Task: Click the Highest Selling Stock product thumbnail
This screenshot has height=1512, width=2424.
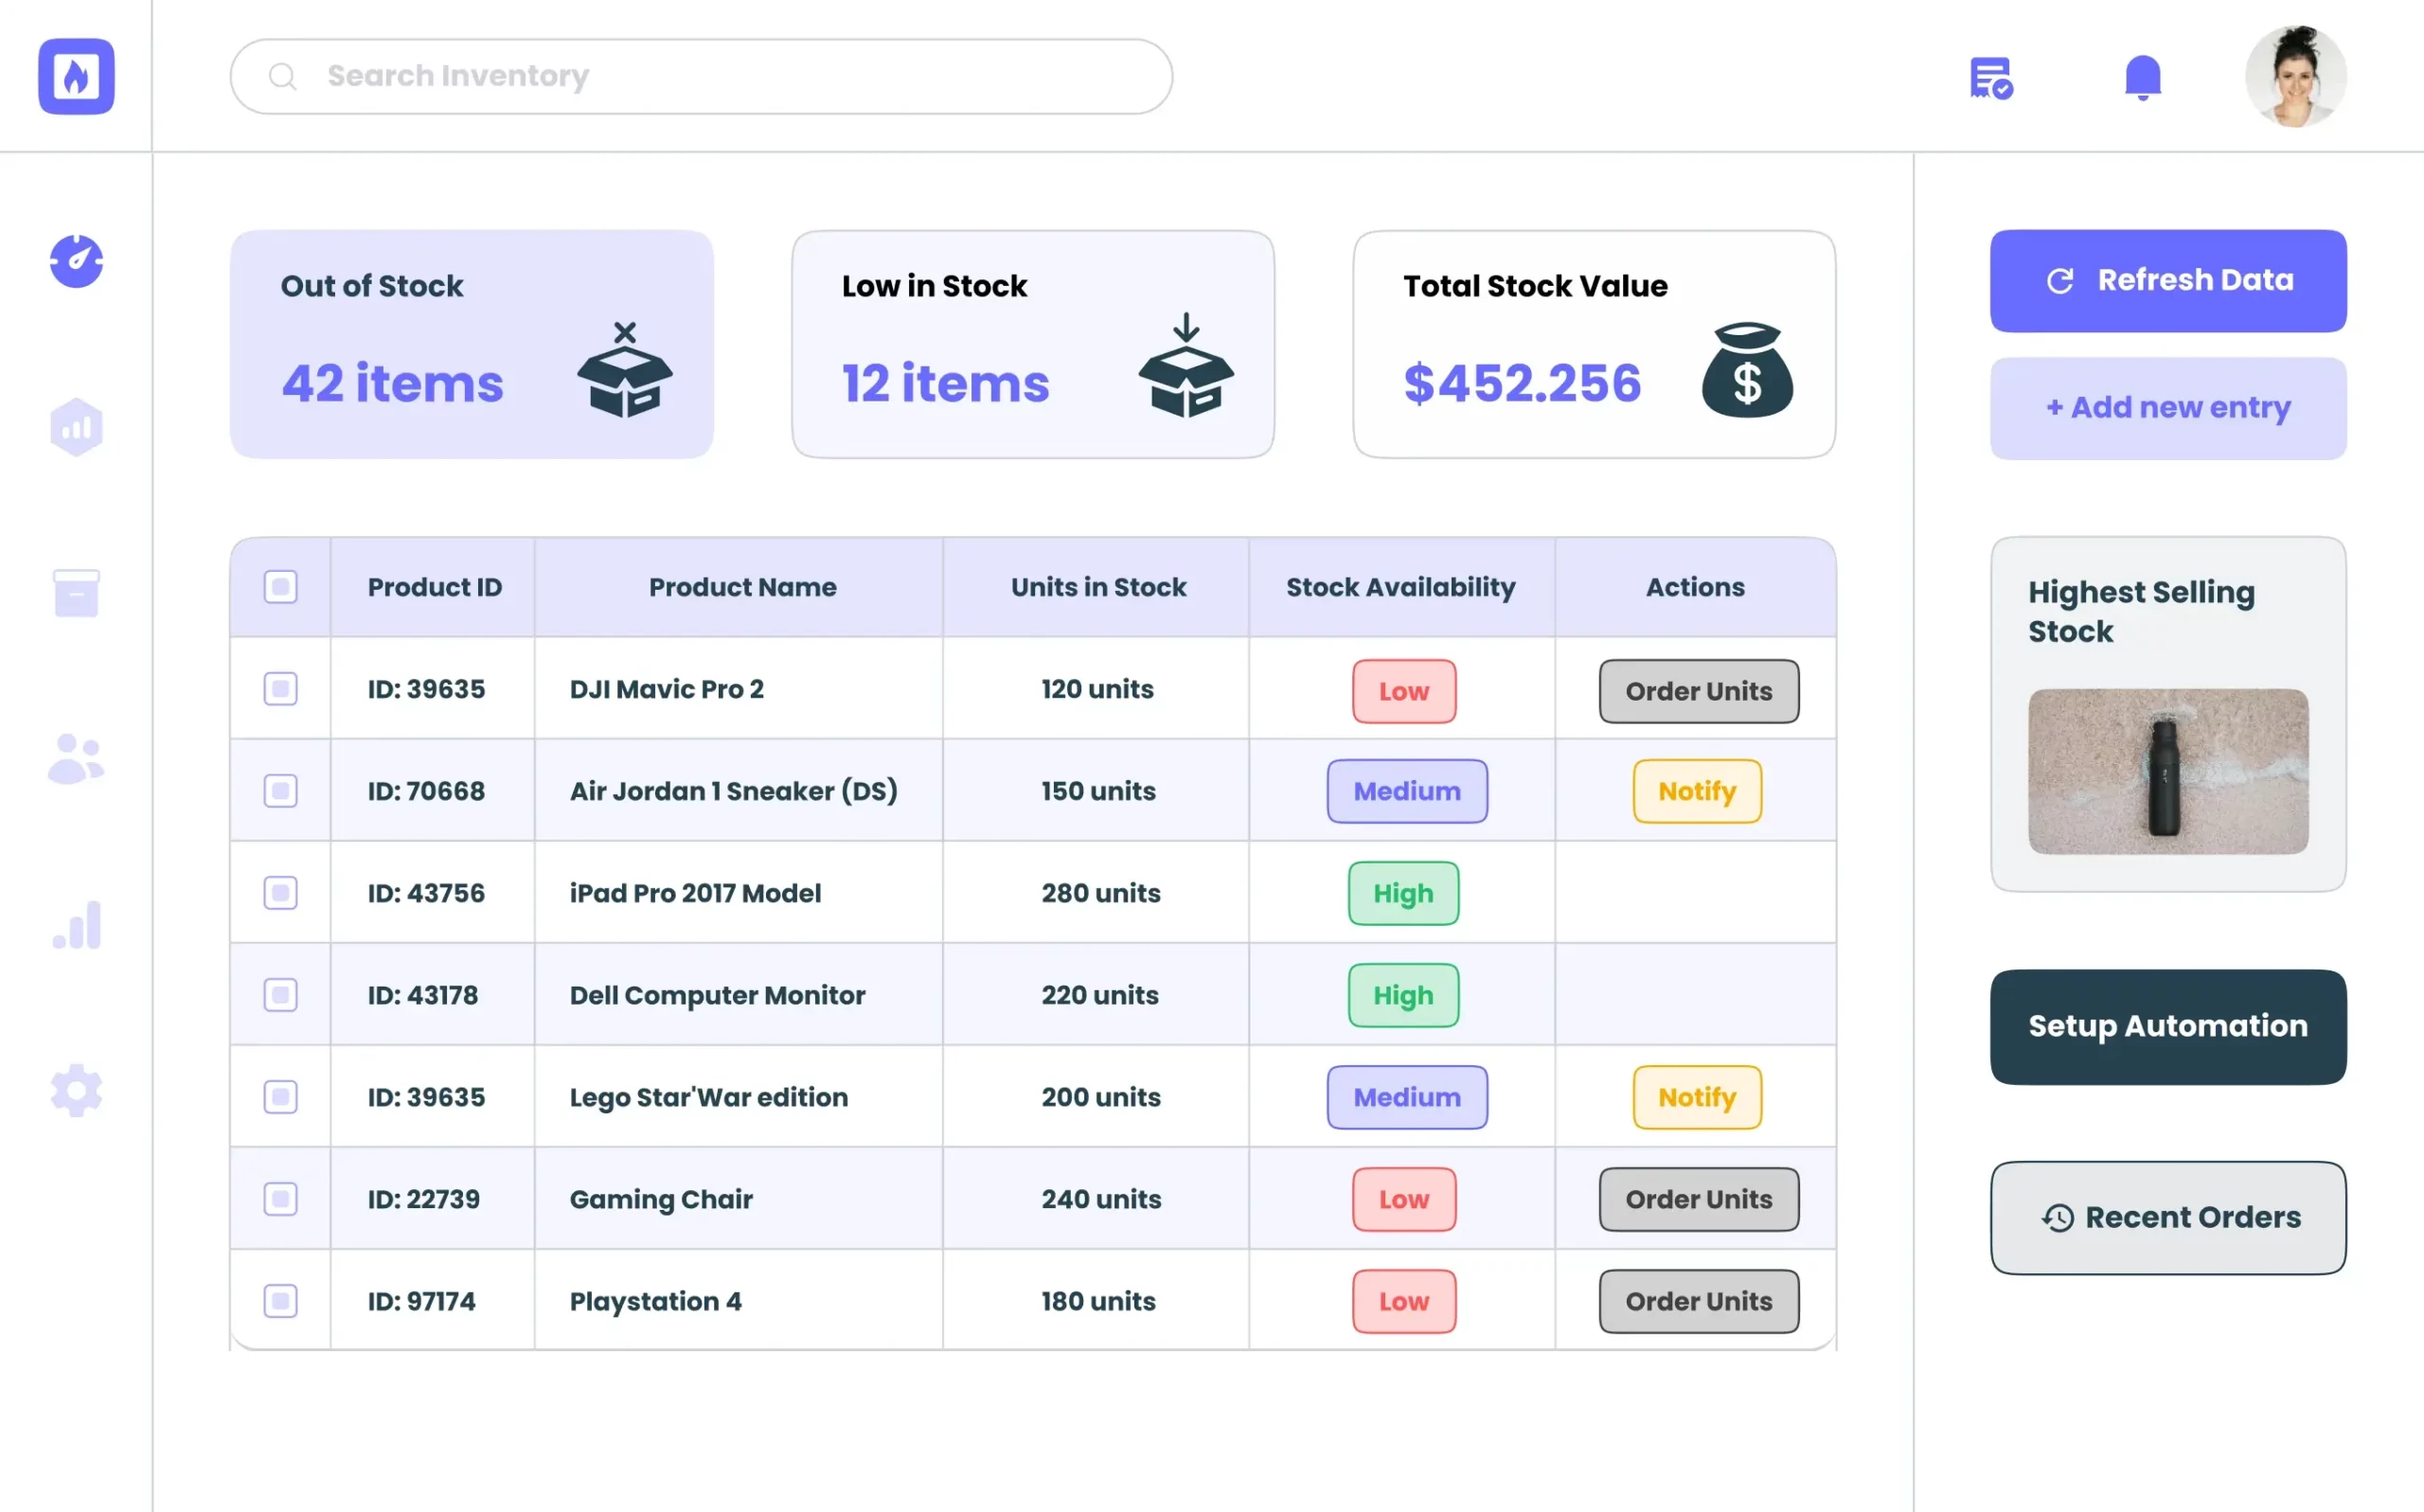Action: click(x=2167, y=772)
